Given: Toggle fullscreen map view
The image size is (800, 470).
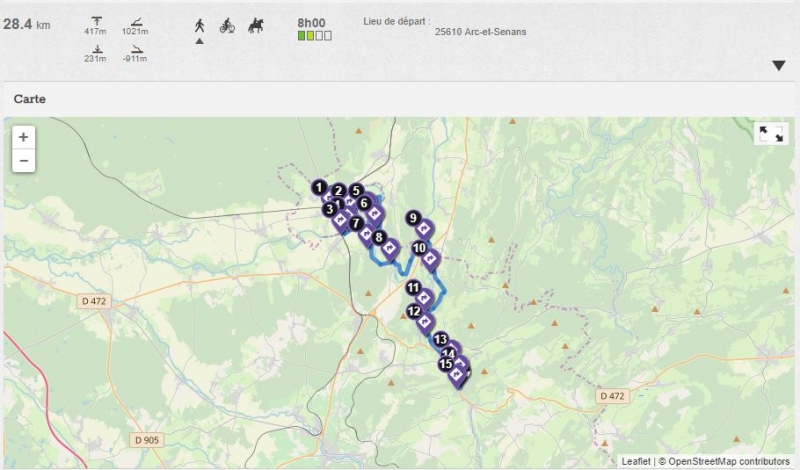Looking at the screenshot, I should 770,134.
